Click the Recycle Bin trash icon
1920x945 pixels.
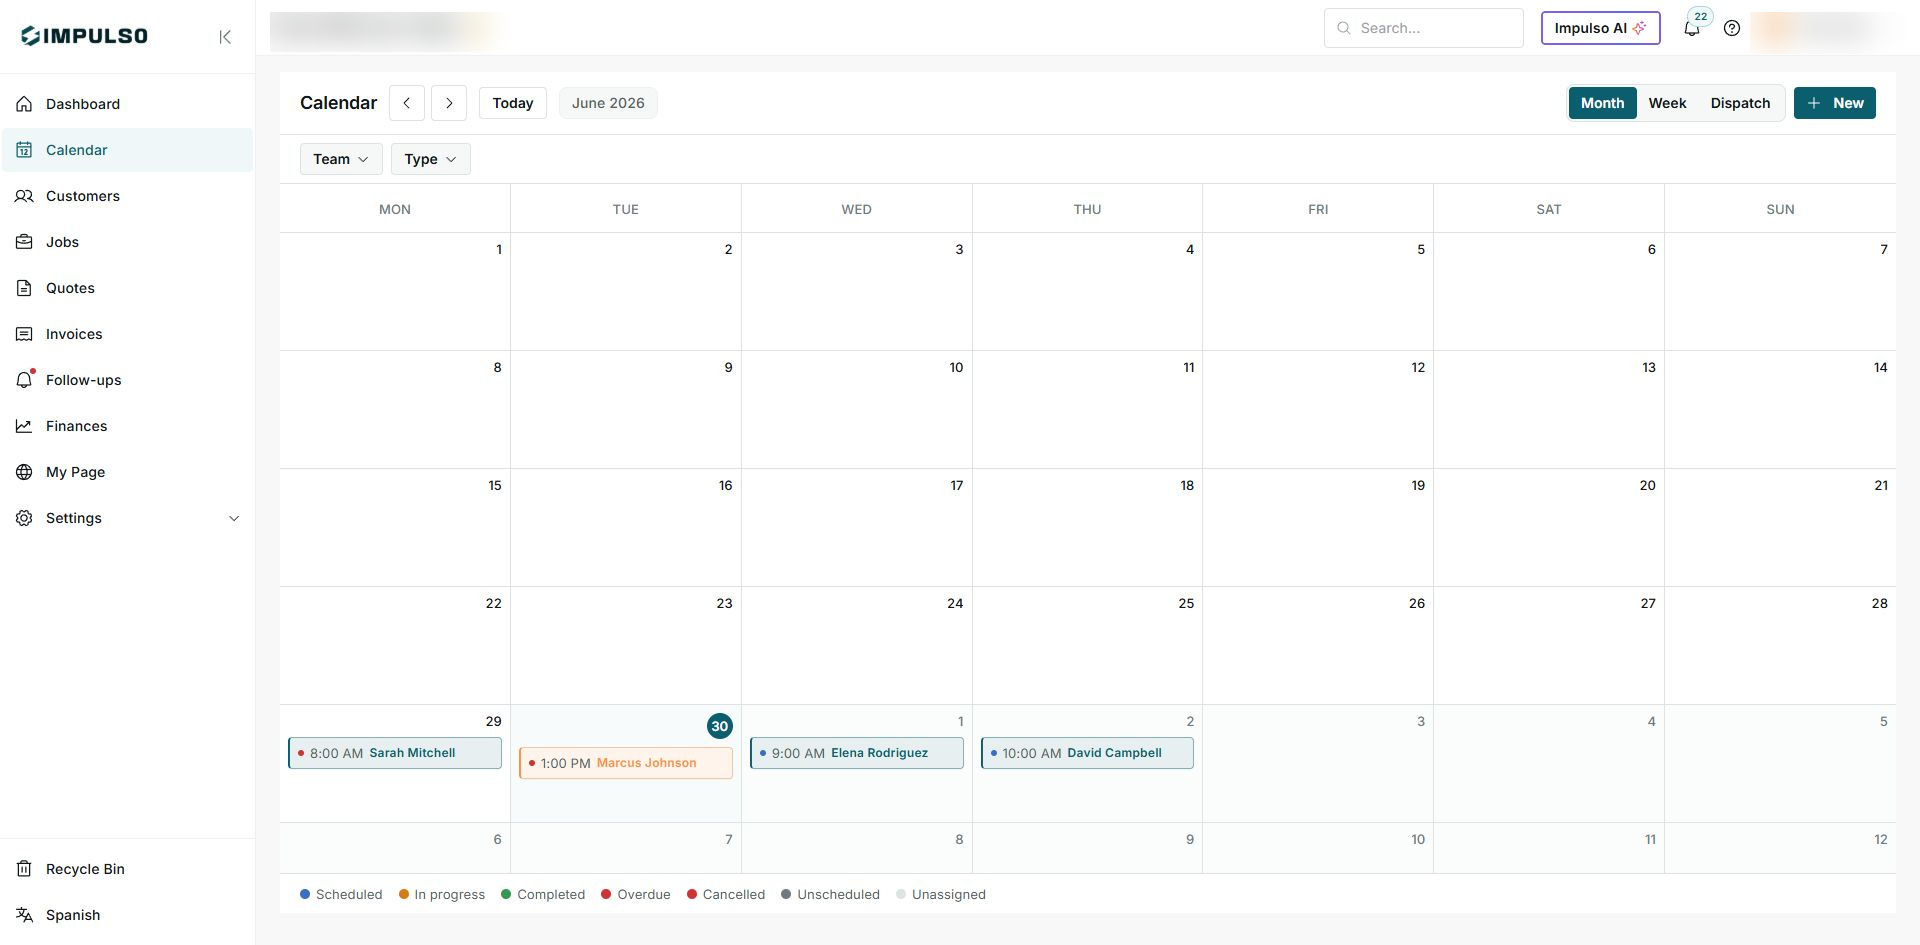24,869
